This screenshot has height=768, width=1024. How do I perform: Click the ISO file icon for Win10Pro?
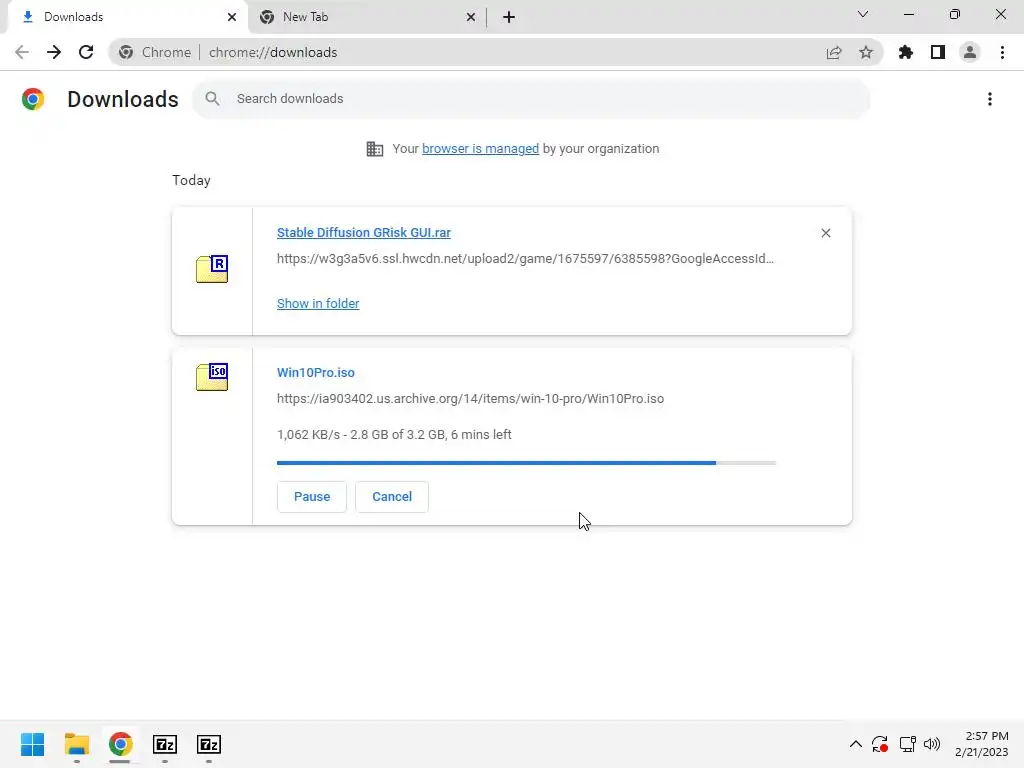click(x=212, y=377)
